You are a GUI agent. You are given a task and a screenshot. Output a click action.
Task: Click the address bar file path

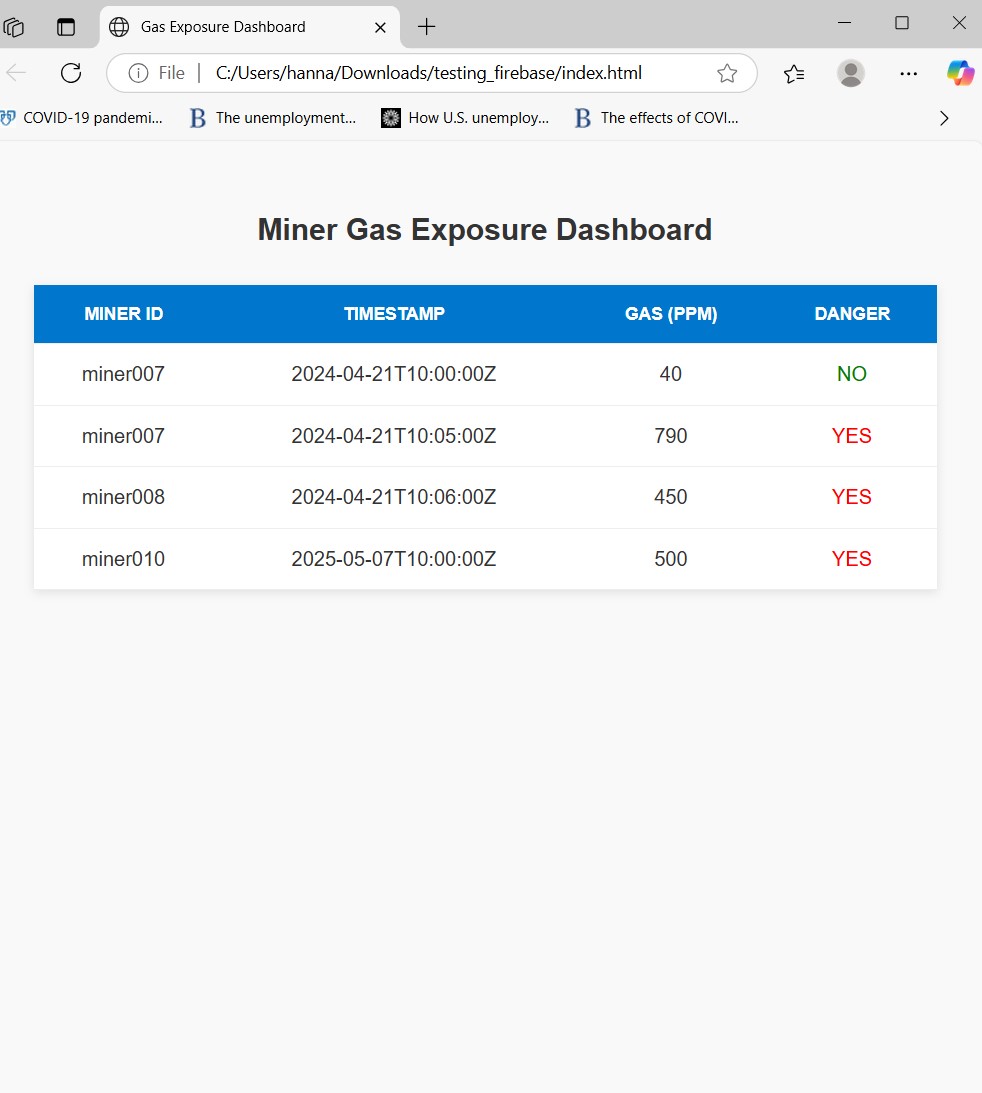429,73
